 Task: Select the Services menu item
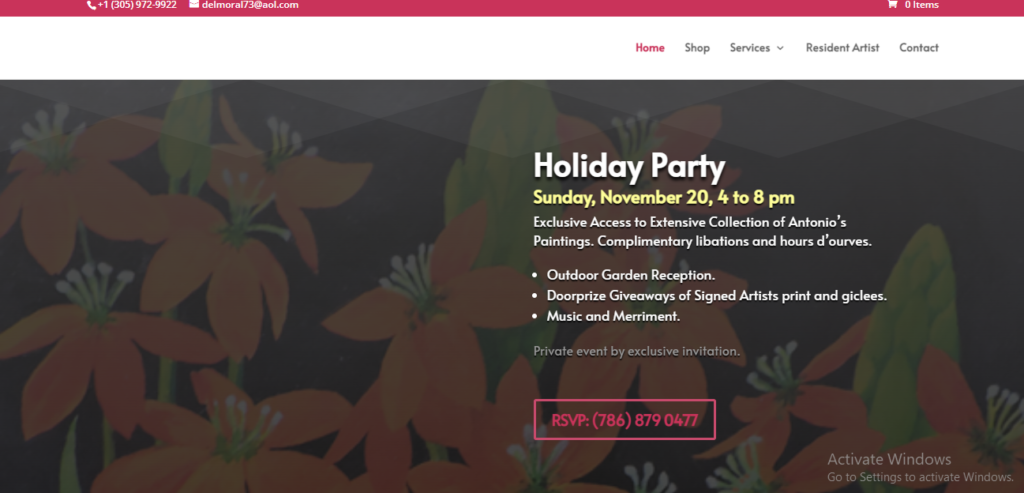(x=750, y=48)
